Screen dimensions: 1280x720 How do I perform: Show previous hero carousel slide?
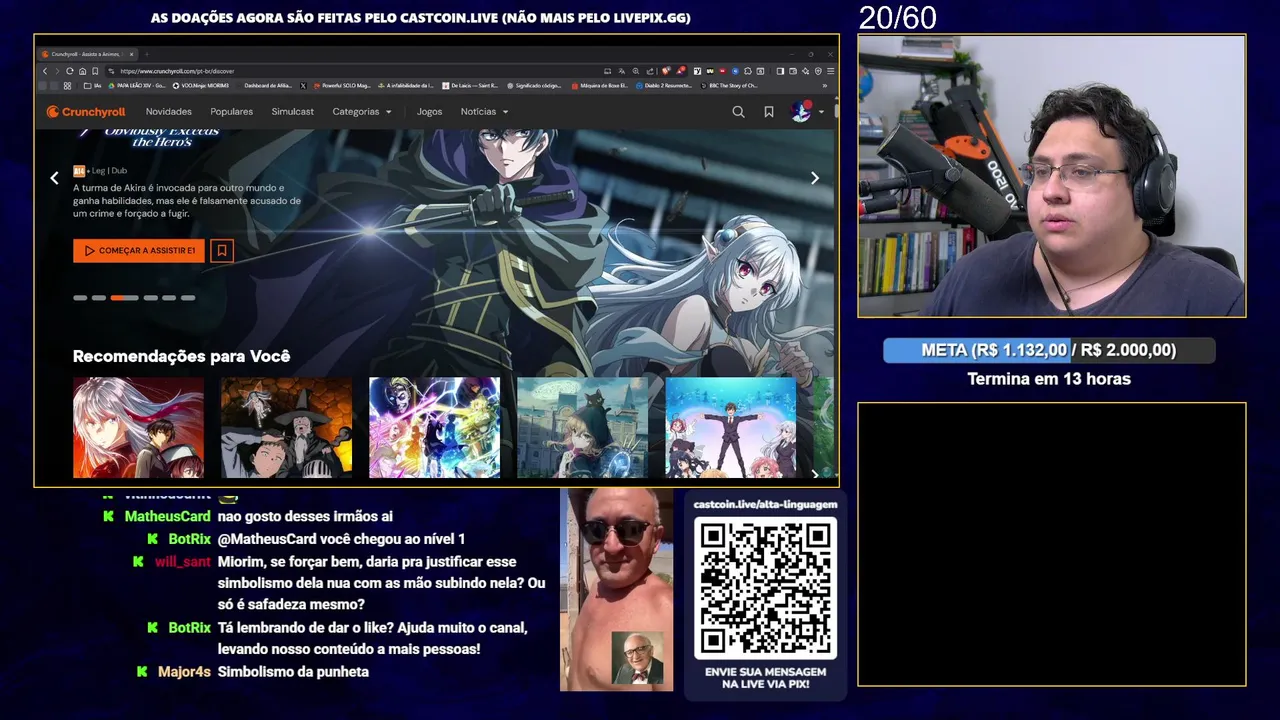(54, 178)
